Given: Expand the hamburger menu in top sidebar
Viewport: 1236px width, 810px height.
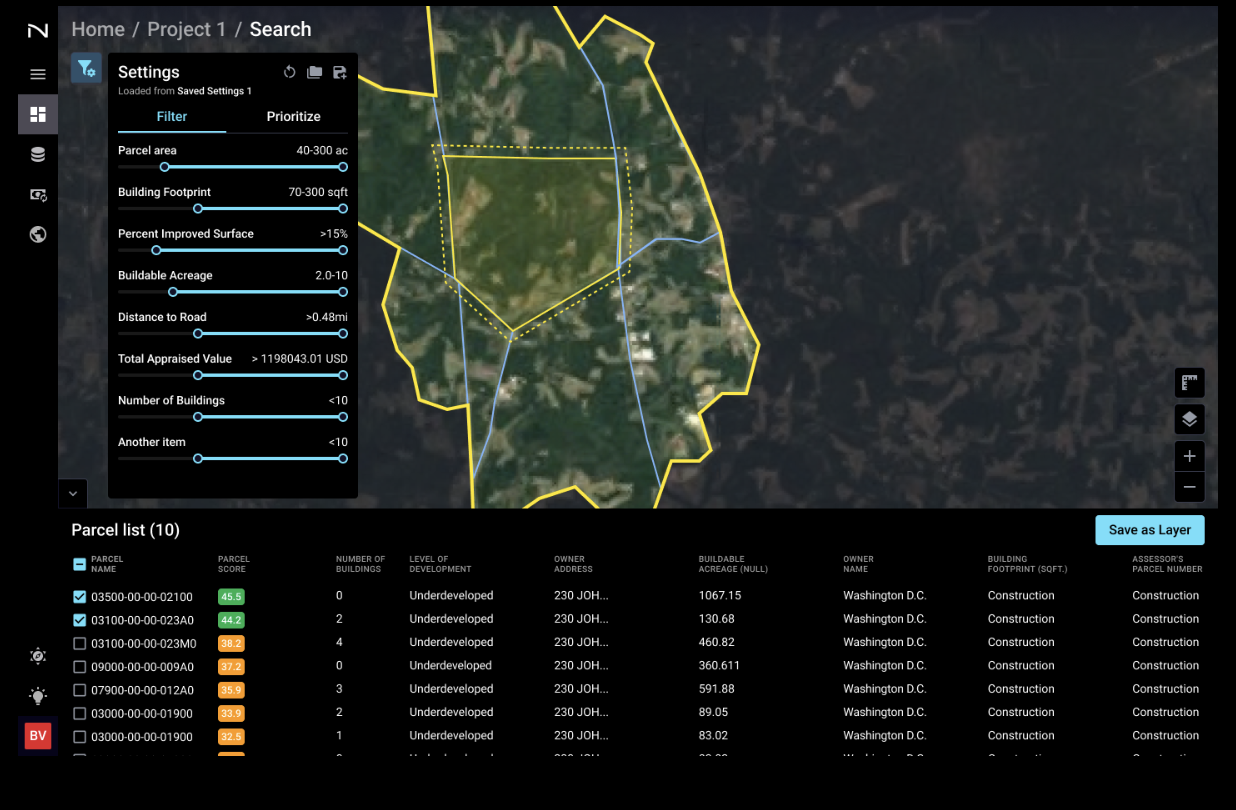Looking at the screenshot, I should 37,74.
